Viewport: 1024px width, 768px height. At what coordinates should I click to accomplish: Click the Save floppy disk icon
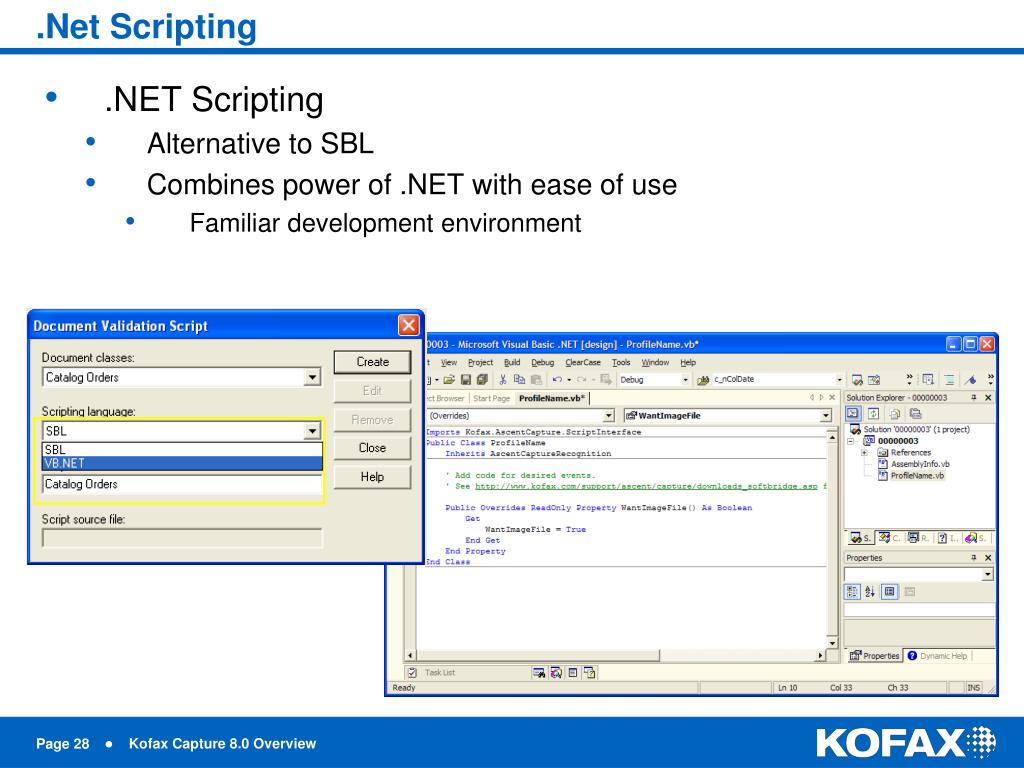pyautogui.click(x=466, y=379)
